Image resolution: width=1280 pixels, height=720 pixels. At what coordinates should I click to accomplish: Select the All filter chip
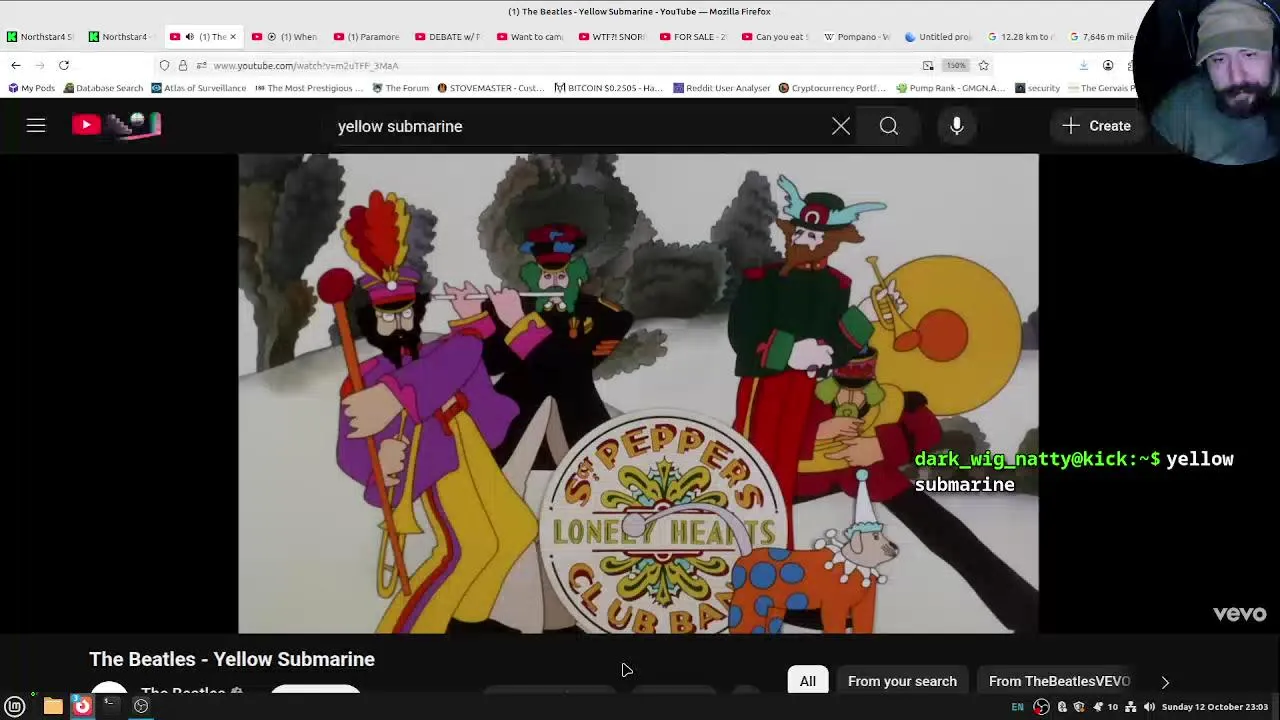pyautogui.click(x=807, y=681)
